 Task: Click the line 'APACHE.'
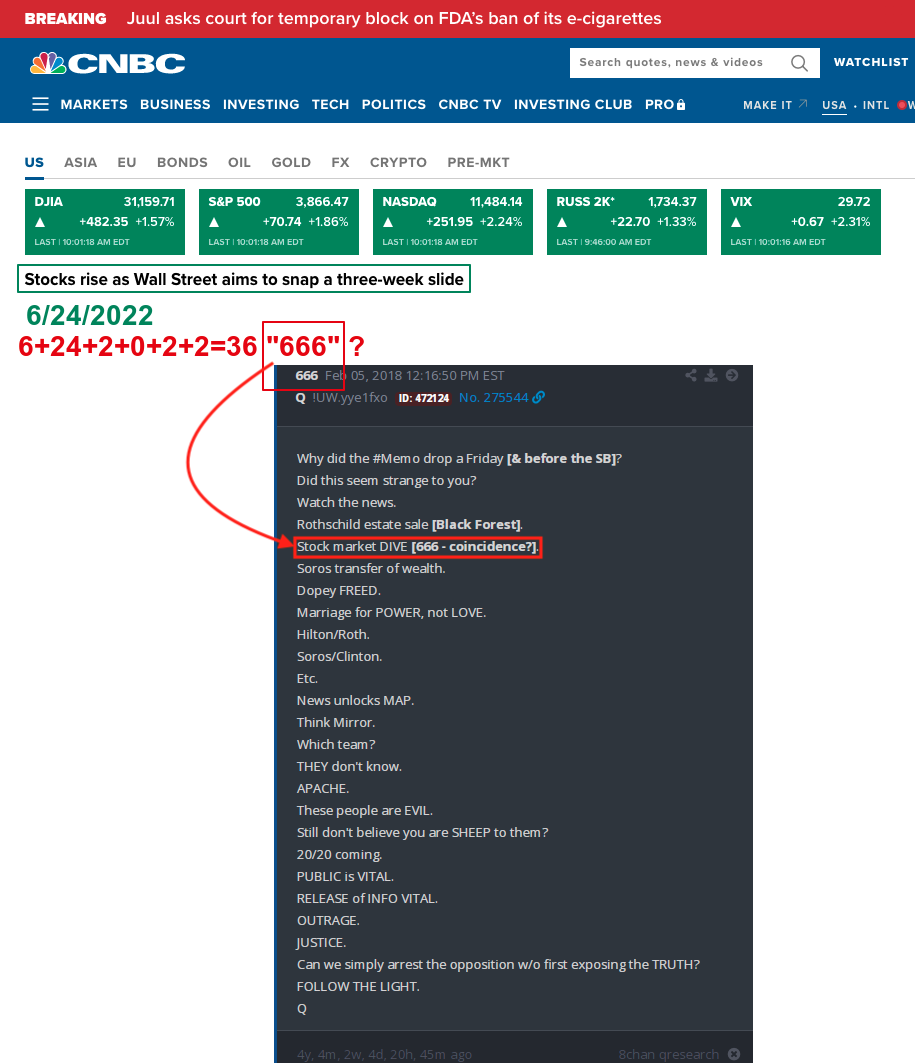tap(323, 788)
